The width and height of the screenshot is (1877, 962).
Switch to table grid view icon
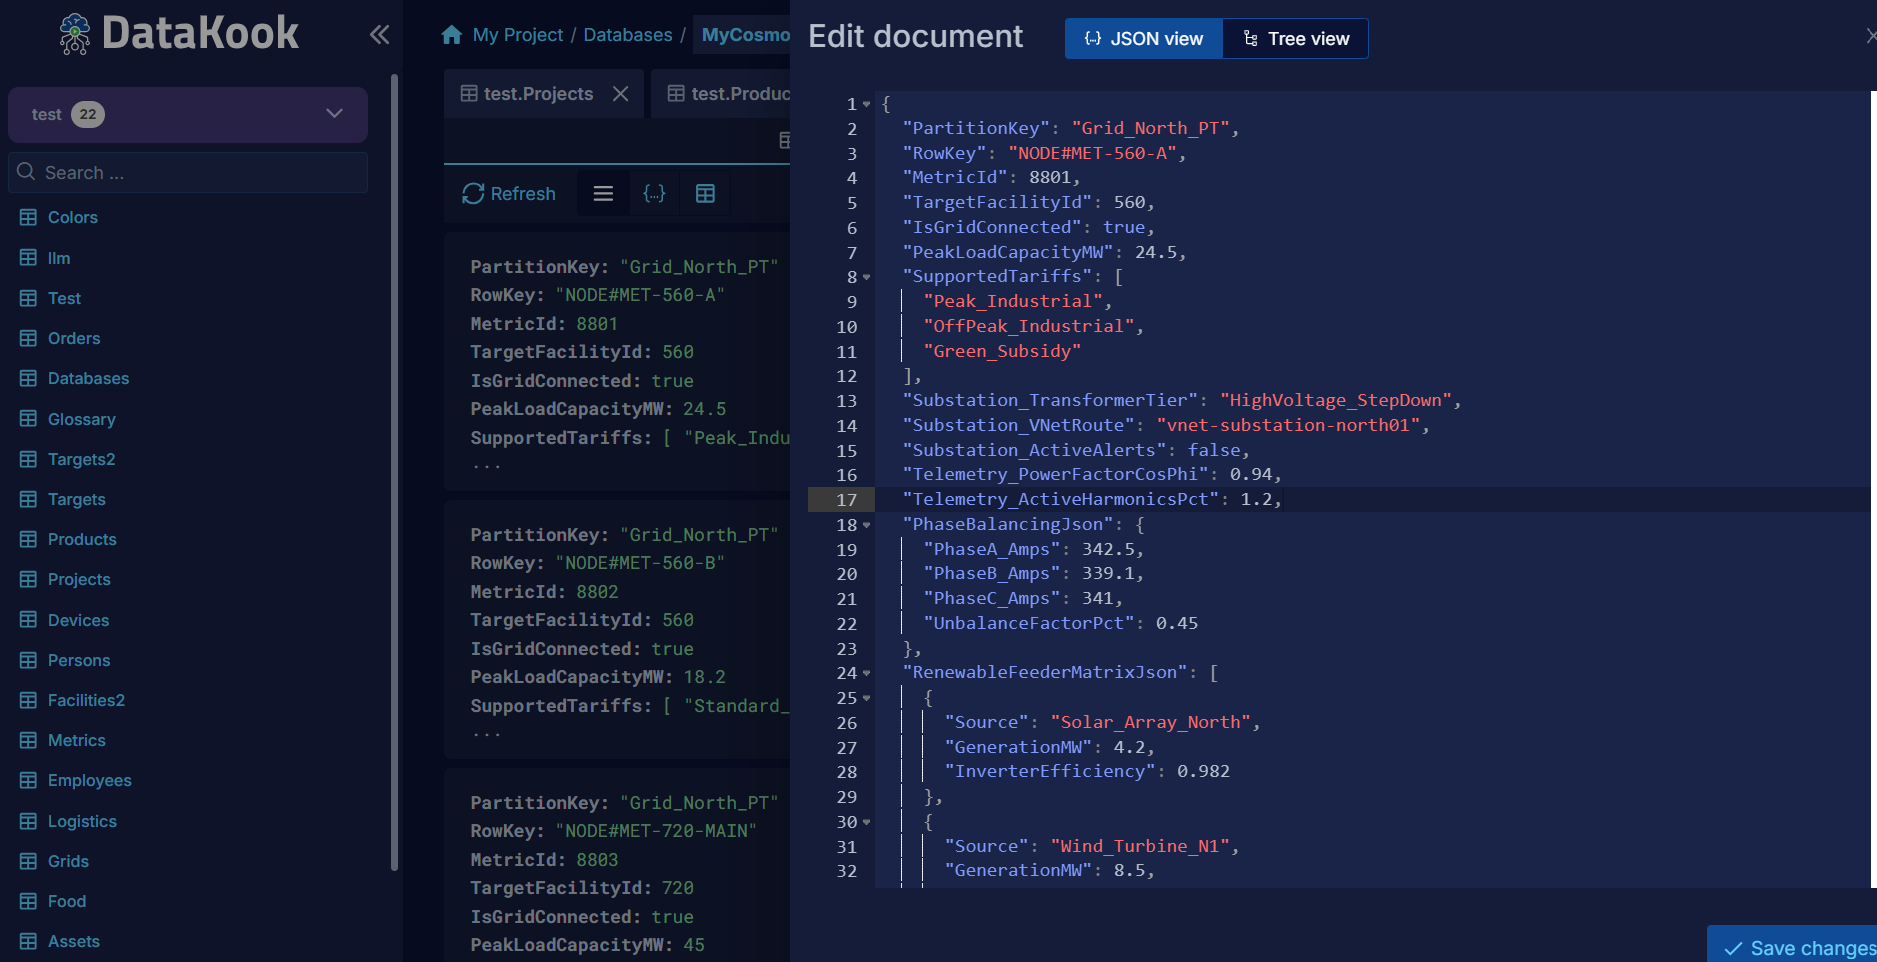[705, 194]
